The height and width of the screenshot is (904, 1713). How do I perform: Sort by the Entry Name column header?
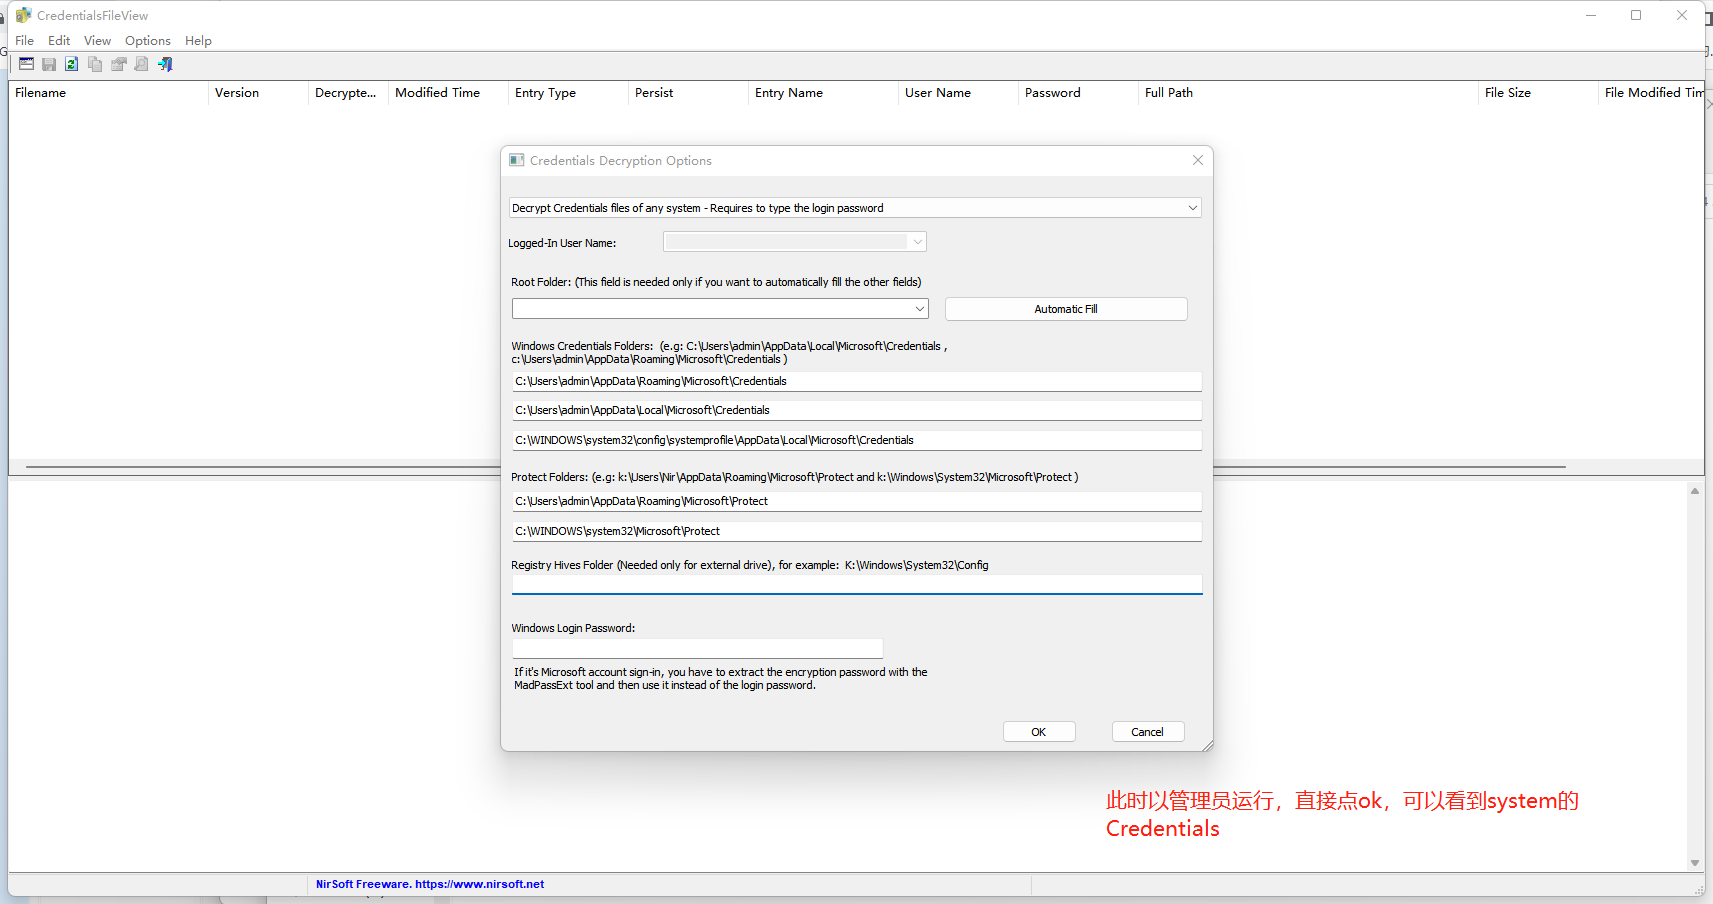(789, 93)
